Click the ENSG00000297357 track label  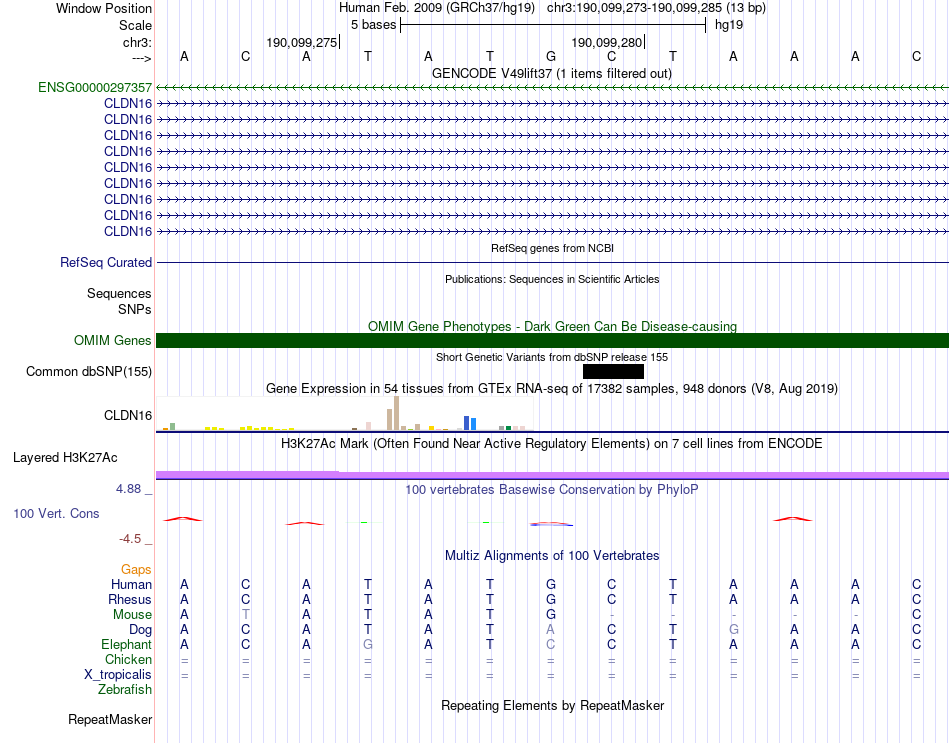[95, 87]
